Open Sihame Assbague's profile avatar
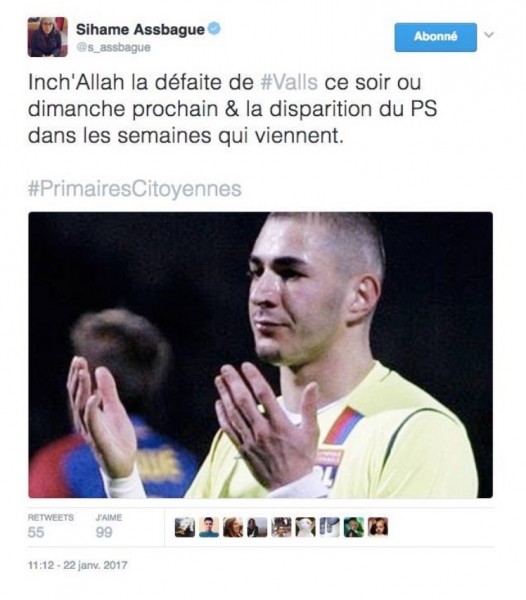Viewport: 526px width, 600px height. coord(47,37)
